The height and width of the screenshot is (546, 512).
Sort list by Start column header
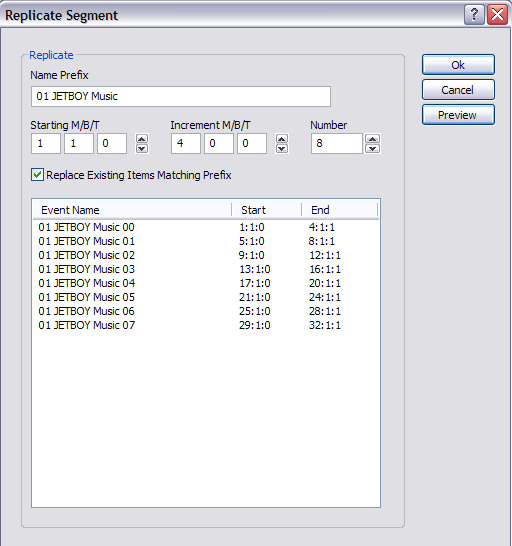tap(266, 210)
